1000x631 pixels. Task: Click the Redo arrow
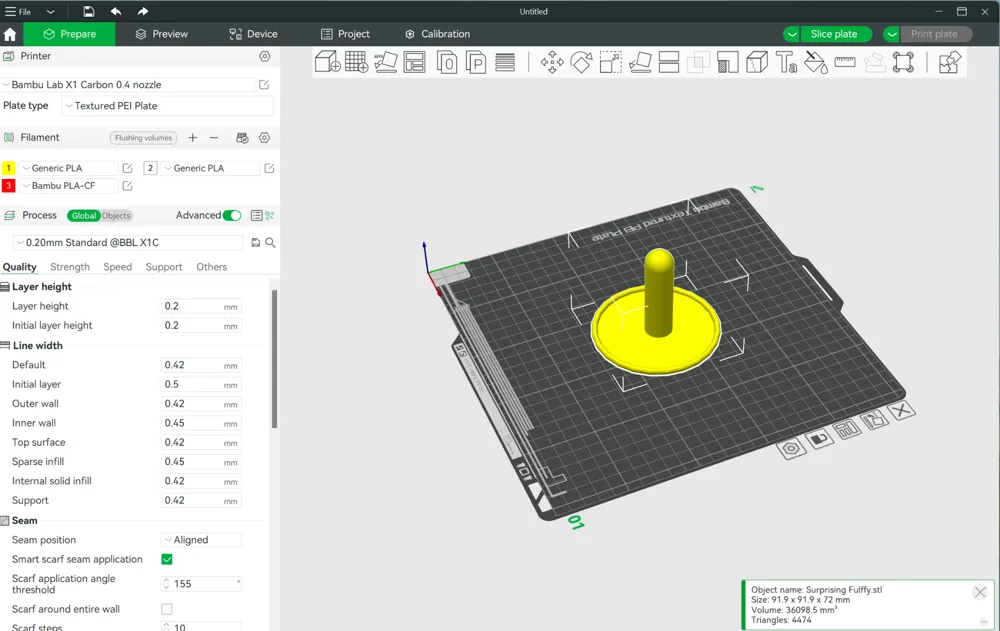tap(143, 11)
